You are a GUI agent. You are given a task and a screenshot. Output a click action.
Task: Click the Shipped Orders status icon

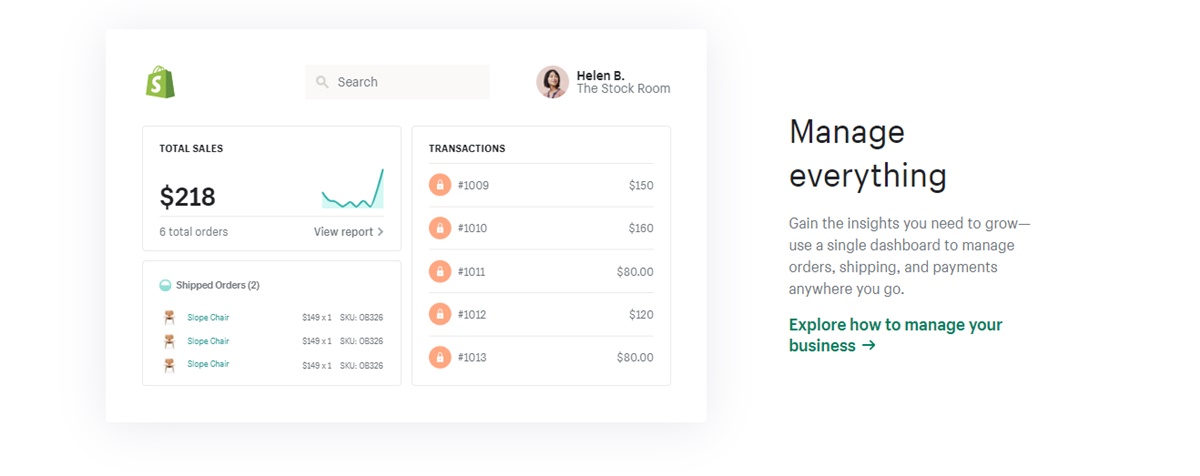point(165,285)
